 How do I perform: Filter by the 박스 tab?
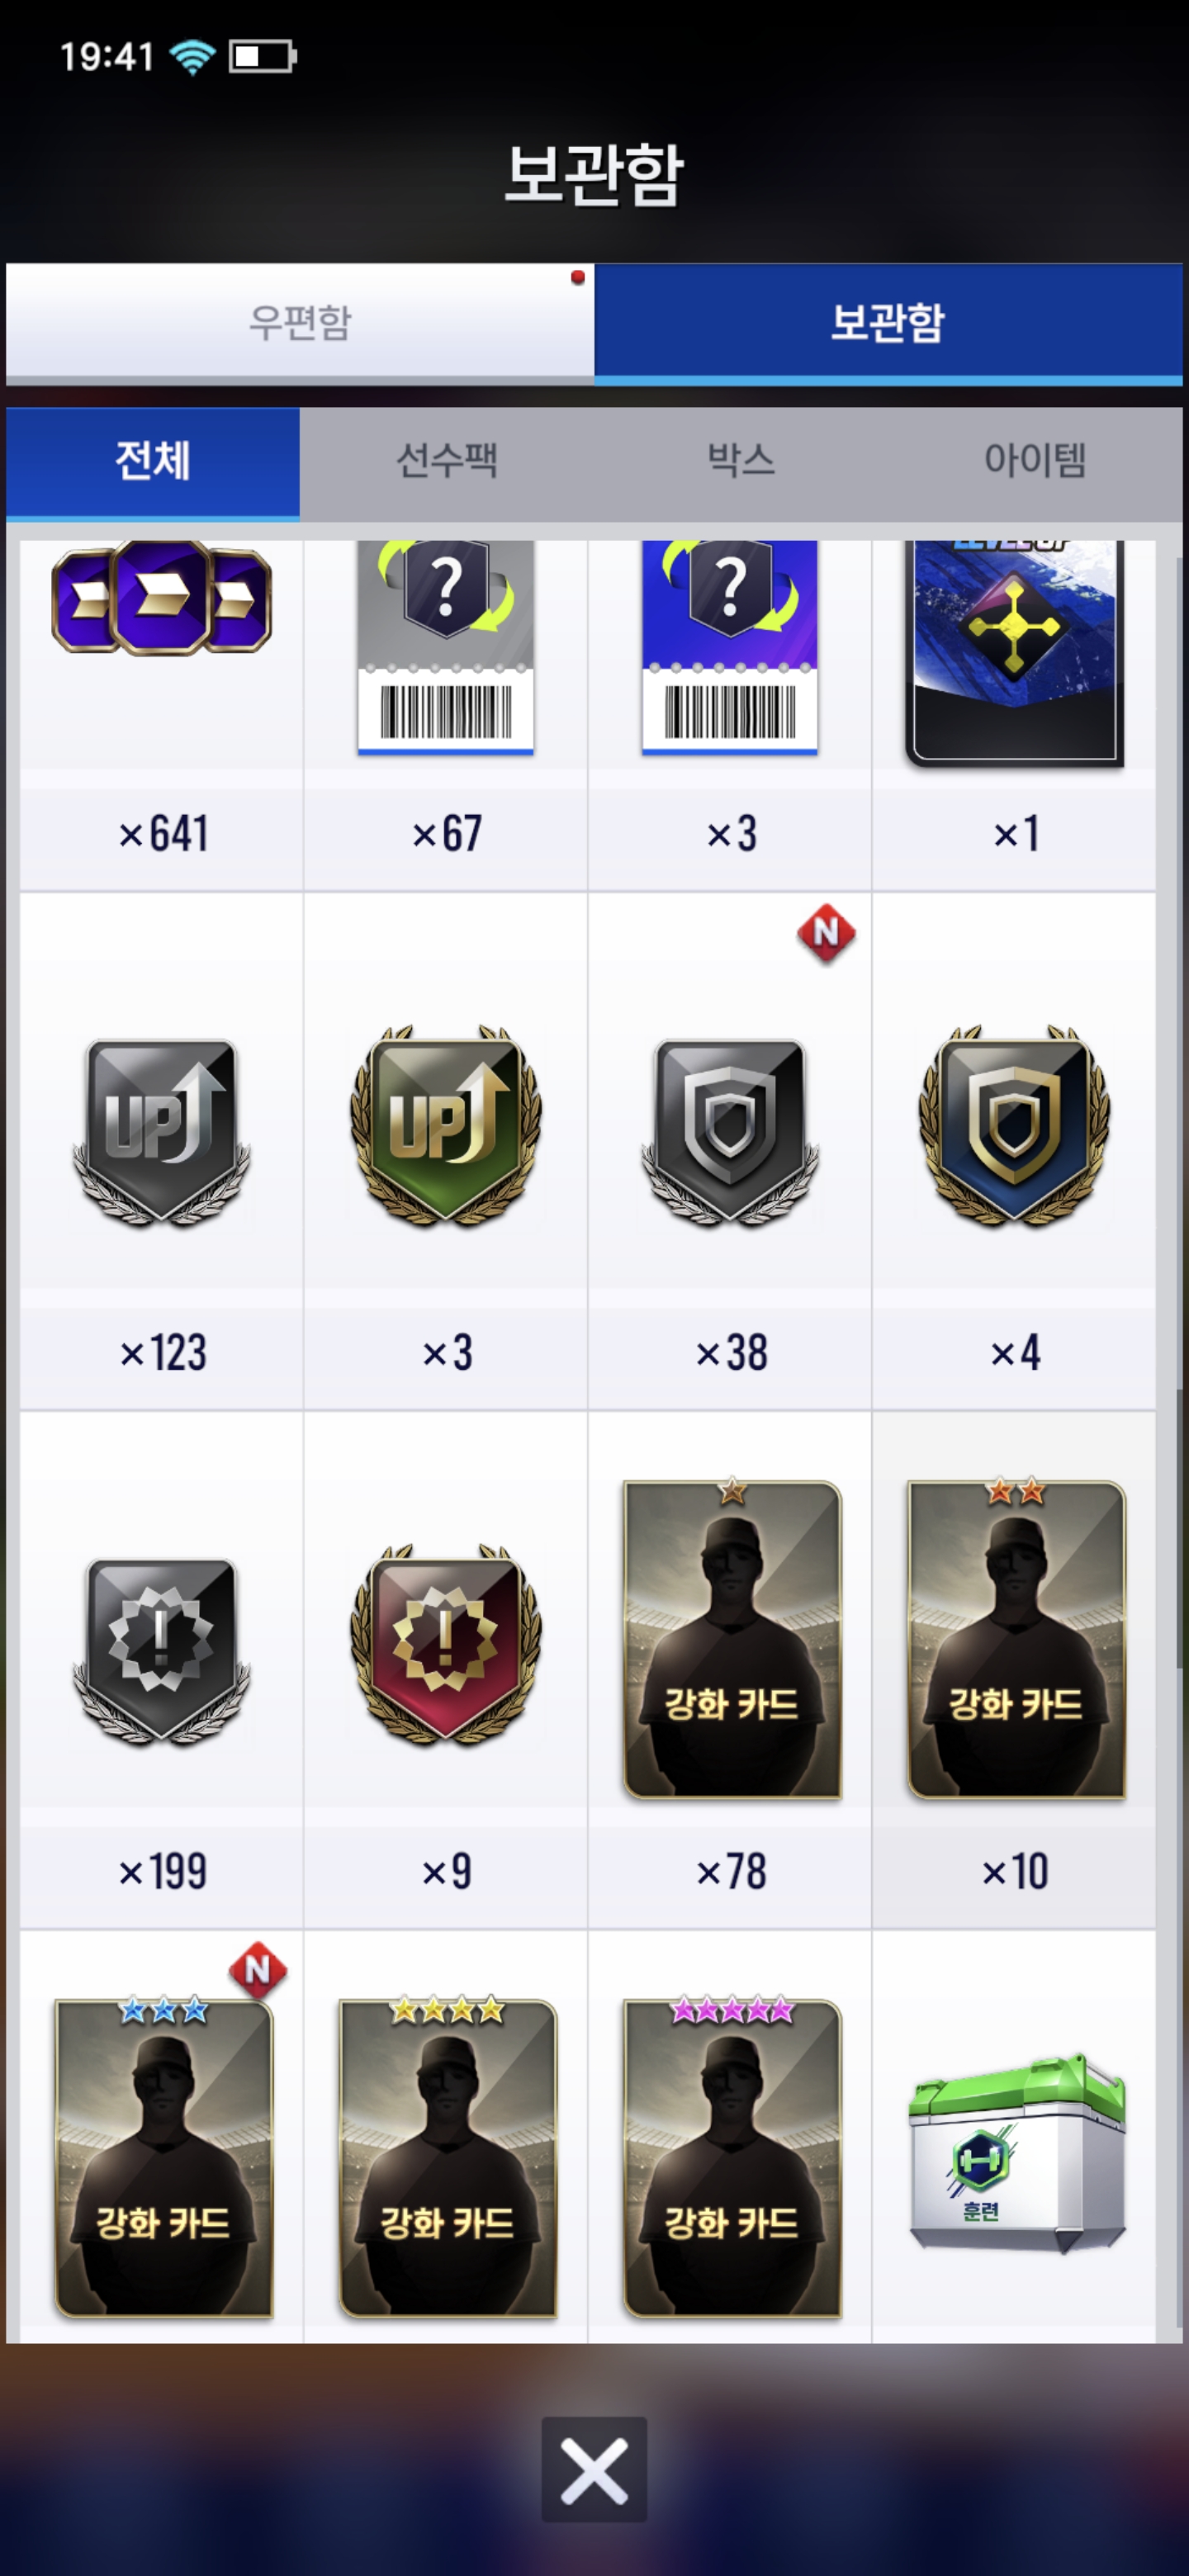740,461
